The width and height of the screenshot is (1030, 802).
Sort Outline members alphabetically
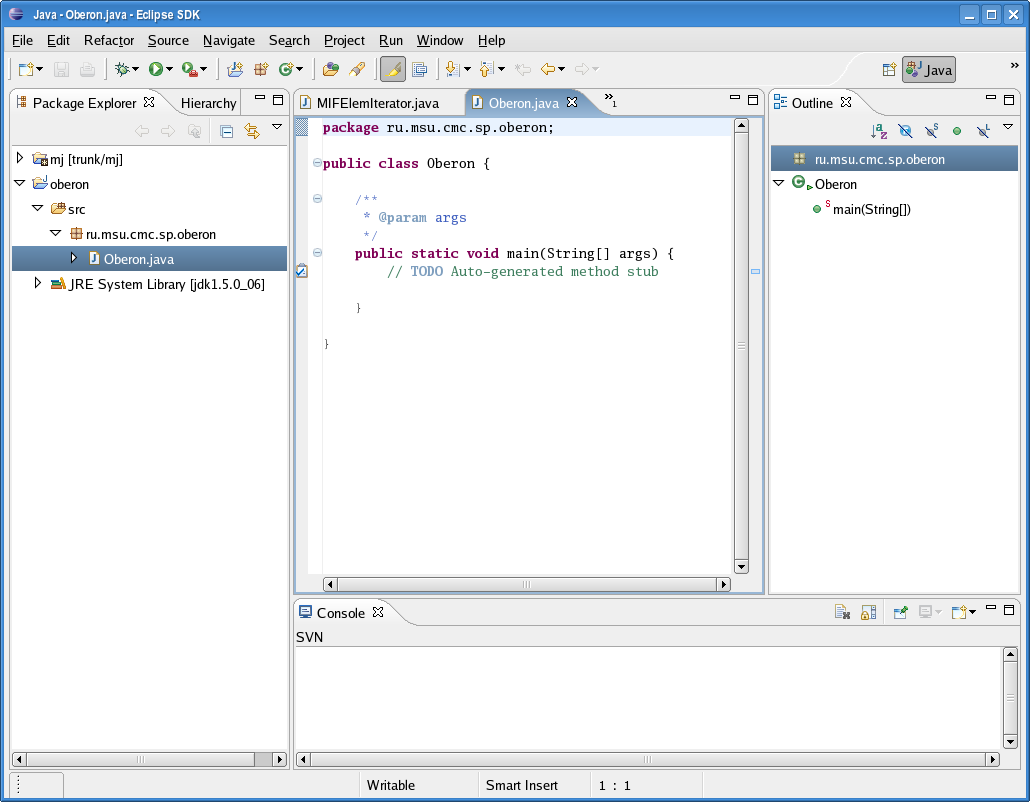(x=879, y=131)
